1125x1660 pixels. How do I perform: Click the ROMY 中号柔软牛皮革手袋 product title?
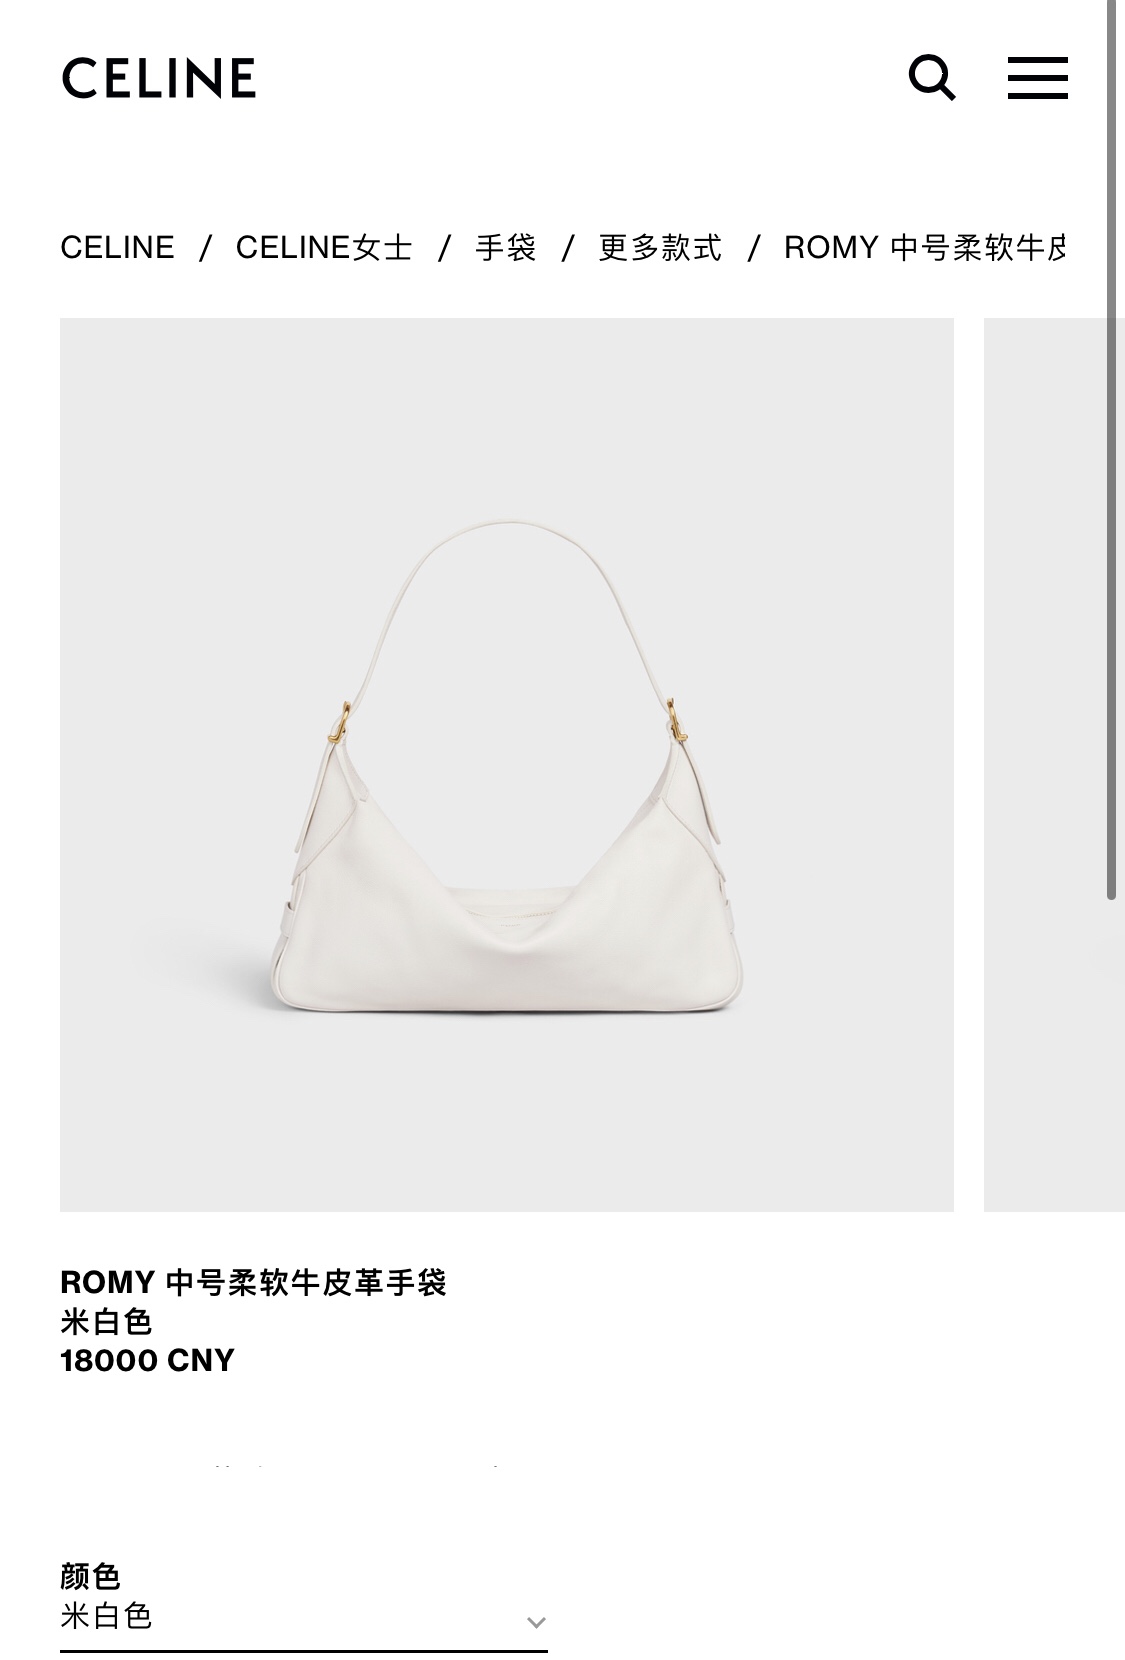tap(253, 1282)
